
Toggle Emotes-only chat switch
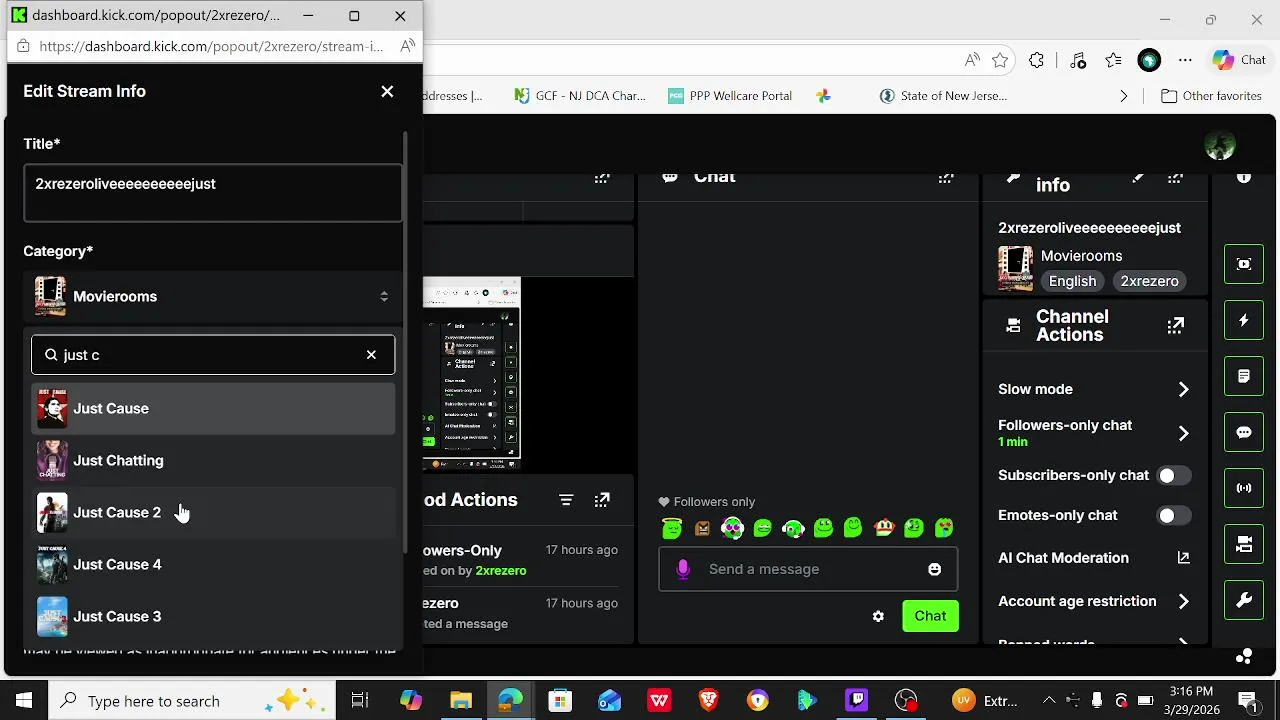point(1173,515)
